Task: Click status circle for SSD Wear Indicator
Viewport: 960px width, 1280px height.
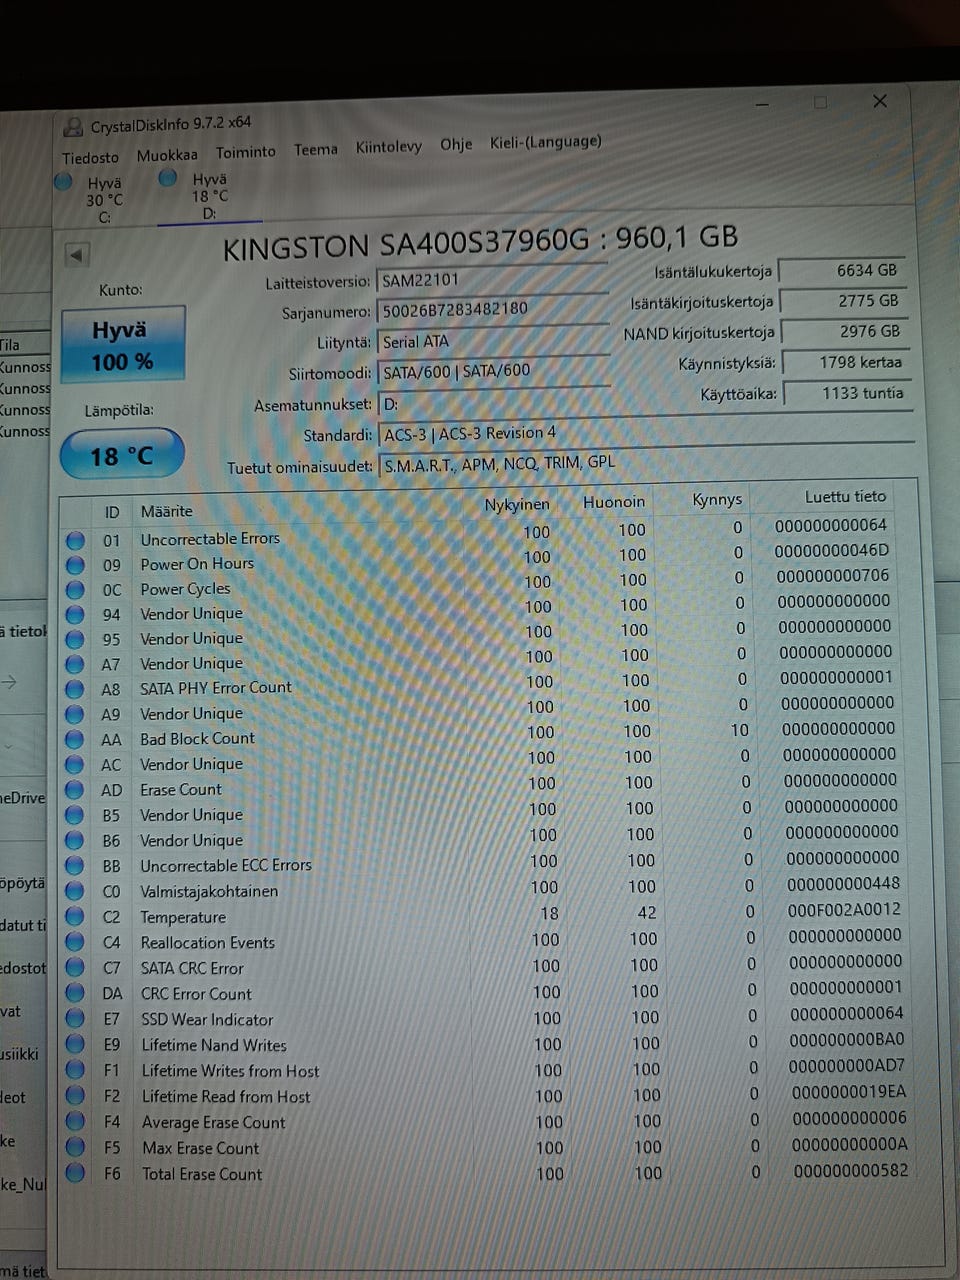Action: coord(75,1019)
